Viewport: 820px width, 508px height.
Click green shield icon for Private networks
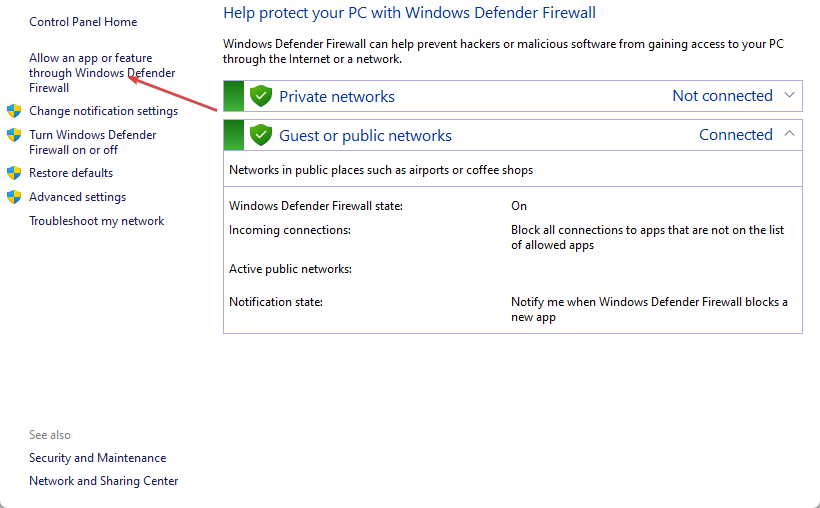(261, 96)
